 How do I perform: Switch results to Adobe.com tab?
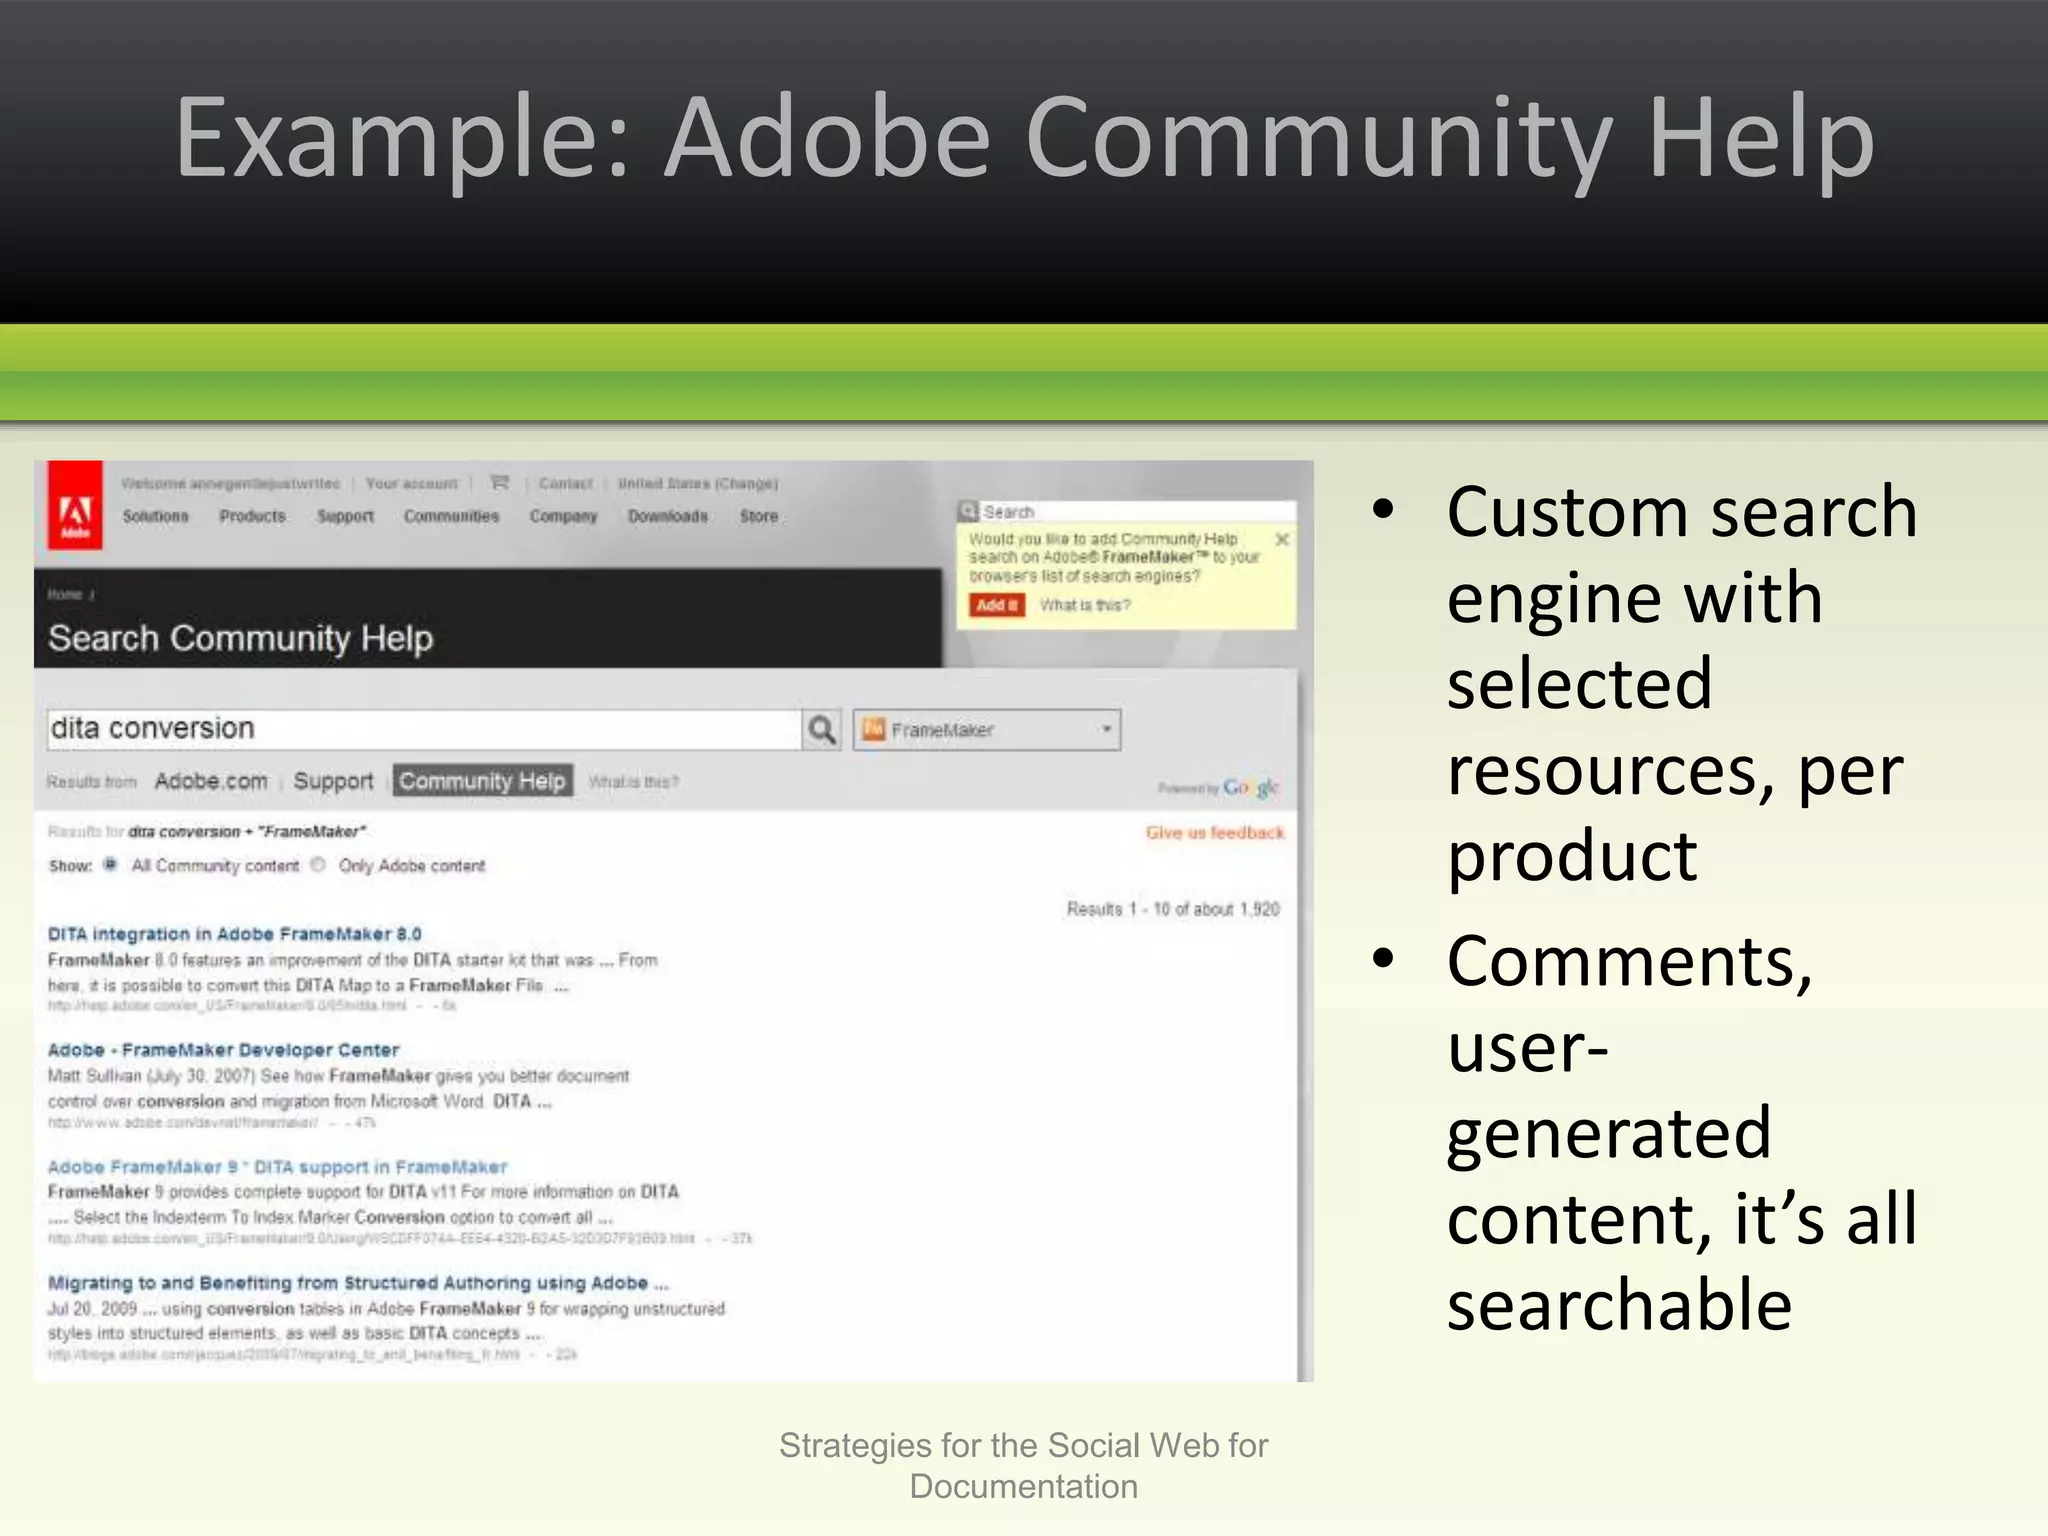(x=211, y=781)
